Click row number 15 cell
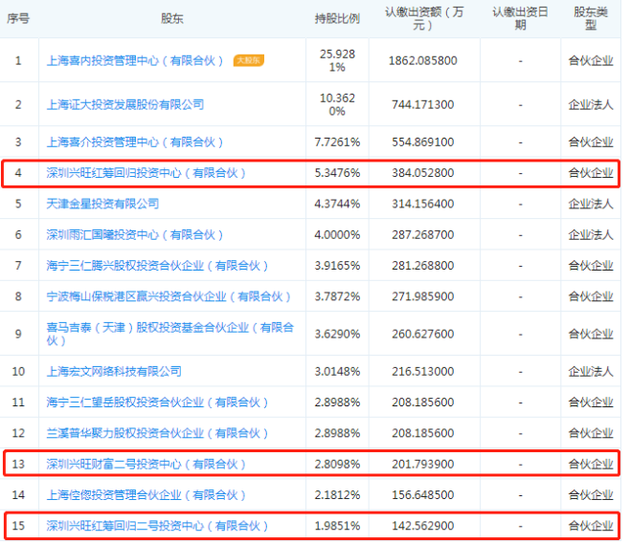Screen dimensions: 630x544 pyautogui.click(x=18, y=526)
